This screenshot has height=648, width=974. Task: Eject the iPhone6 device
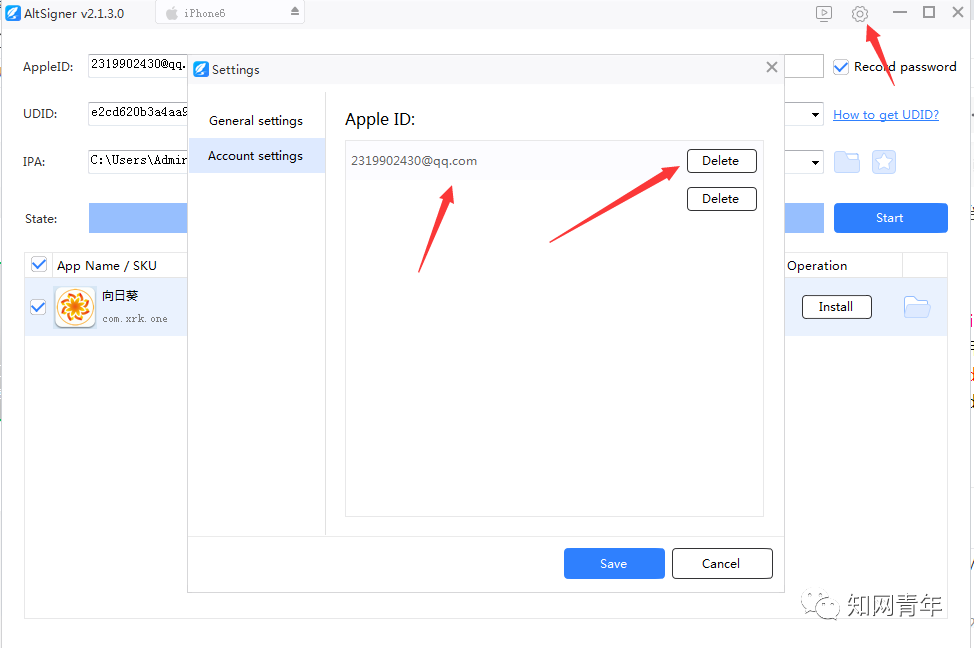(294, 12)
